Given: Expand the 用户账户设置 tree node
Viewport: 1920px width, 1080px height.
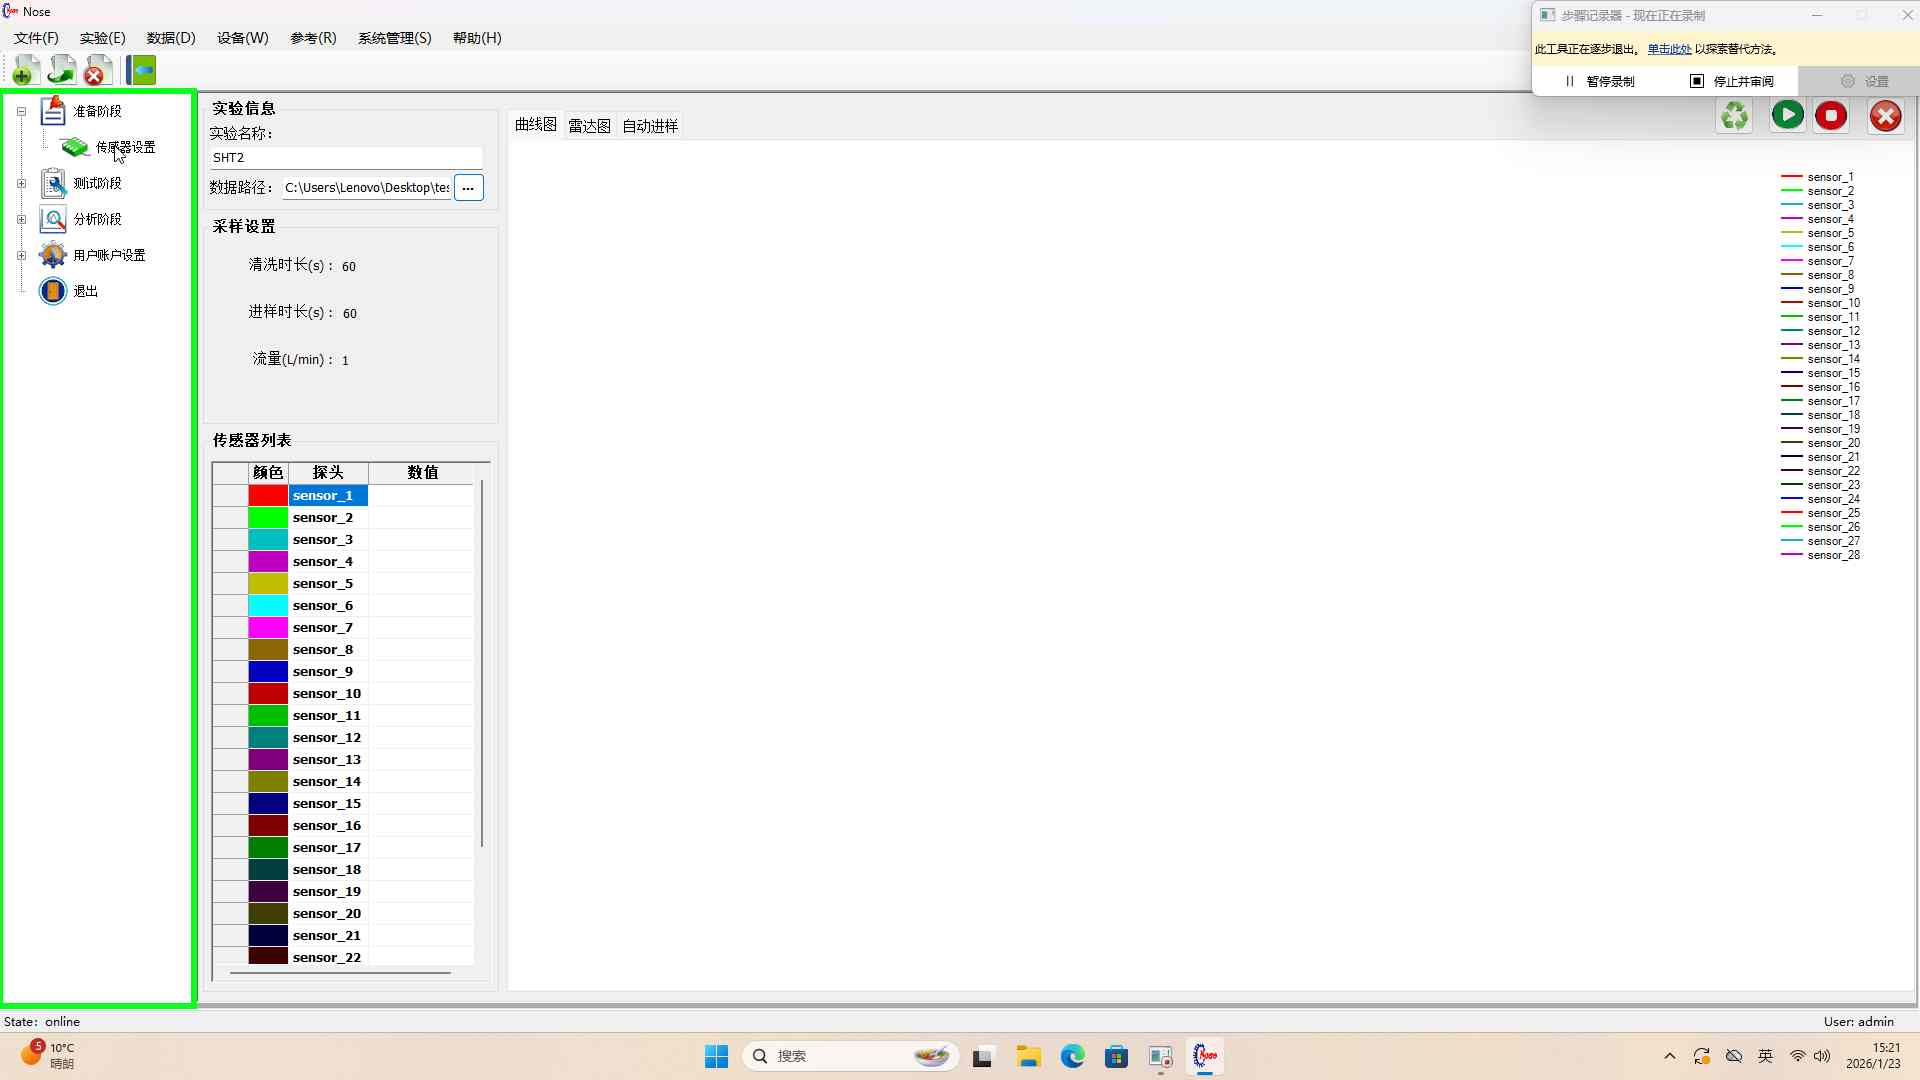Looking at the screenshot, I should [21, 256].
